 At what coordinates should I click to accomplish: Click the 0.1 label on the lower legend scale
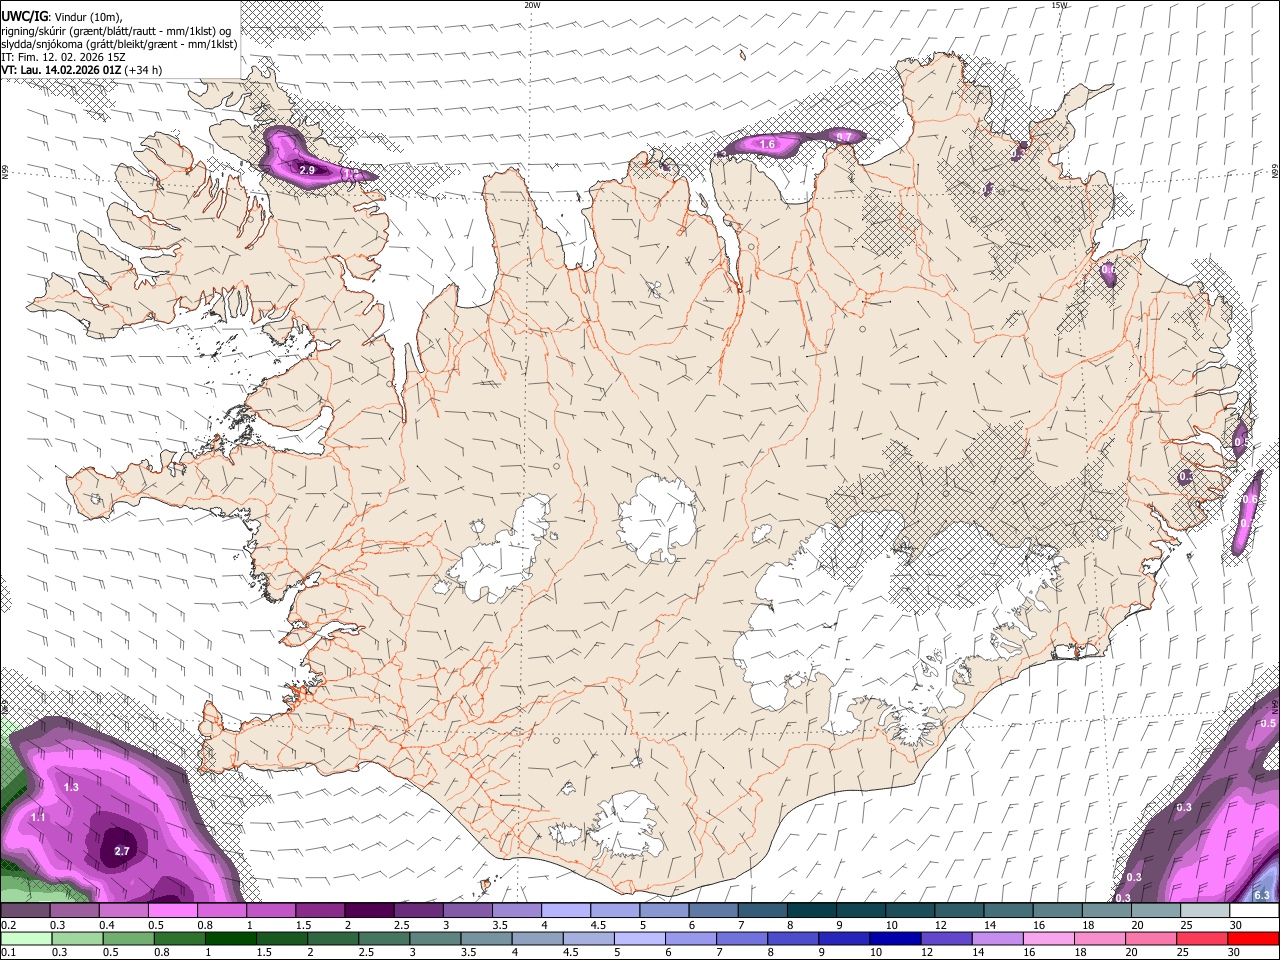coord(9,952)
